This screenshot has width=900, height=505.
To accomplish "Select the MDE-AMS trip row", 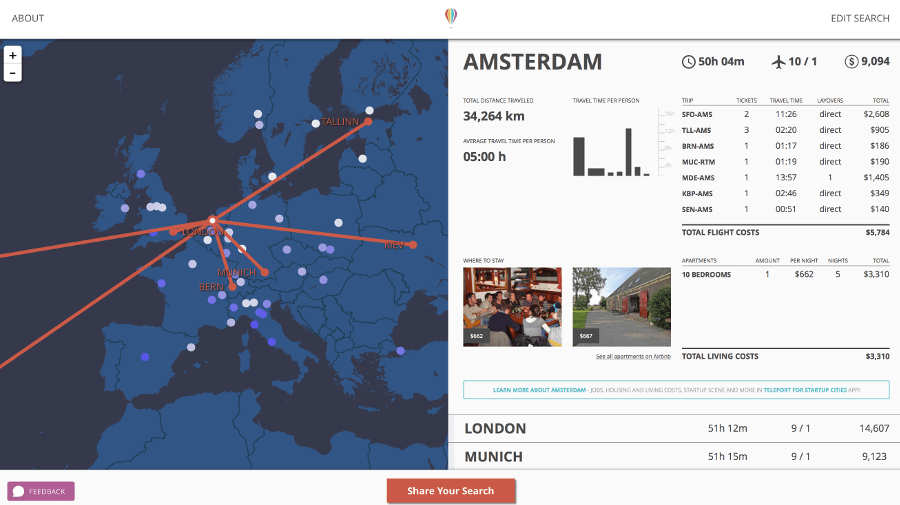I will (x=785, y=177).
